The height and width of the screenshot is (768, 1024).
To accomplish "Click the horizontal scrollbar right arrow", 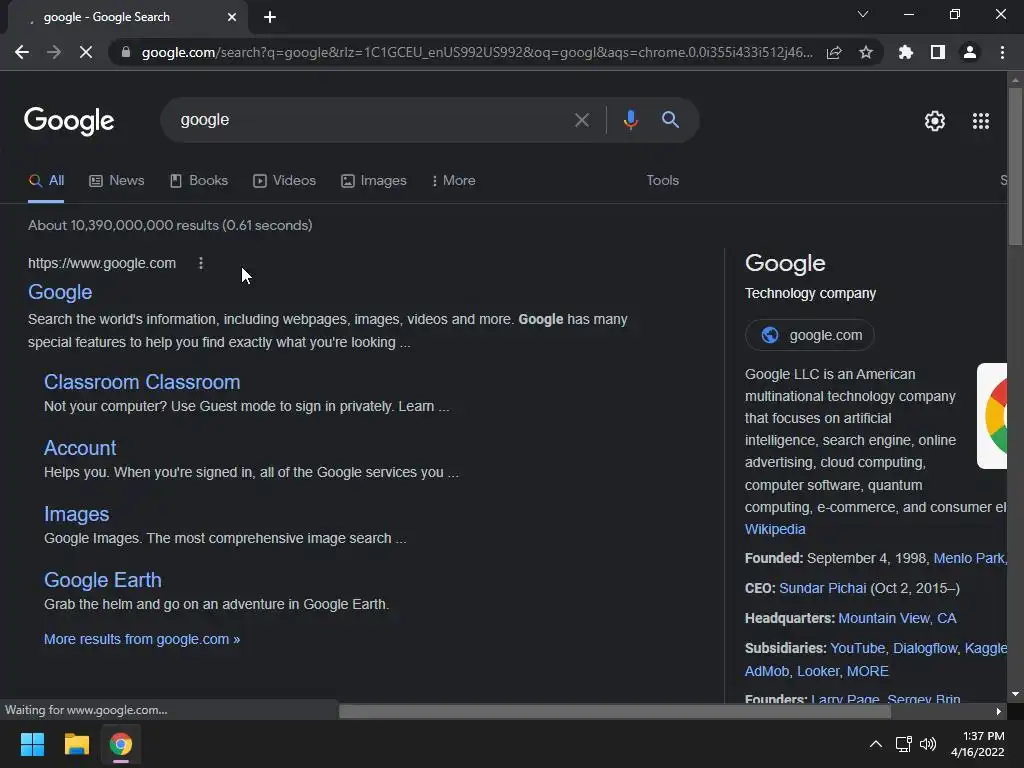I will coord(999,711).
